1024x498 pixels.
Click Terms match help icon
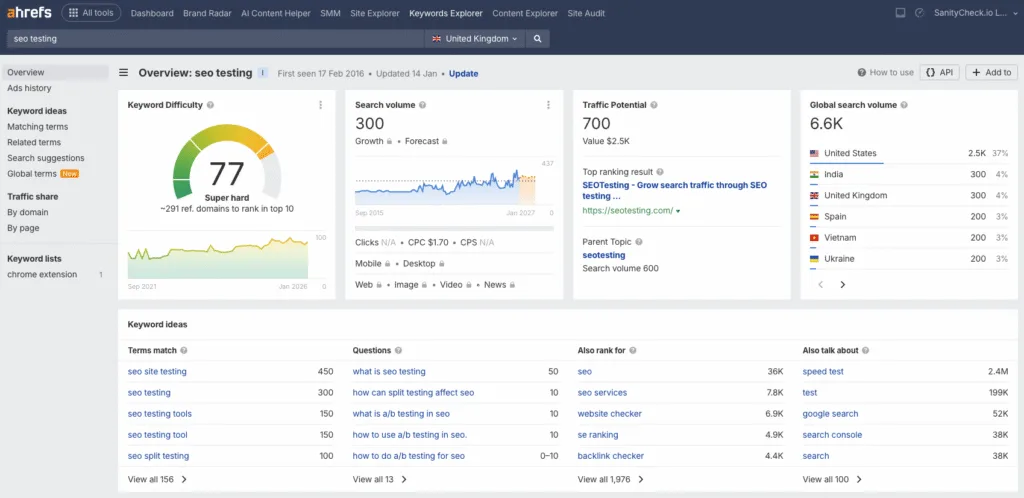[x=184, y=350]
